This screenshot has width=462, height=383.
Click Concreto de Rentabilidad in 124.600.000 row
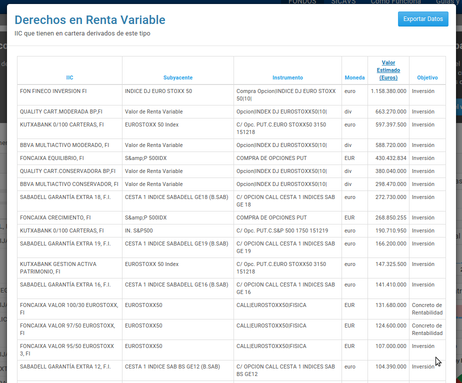click(427, 329)
